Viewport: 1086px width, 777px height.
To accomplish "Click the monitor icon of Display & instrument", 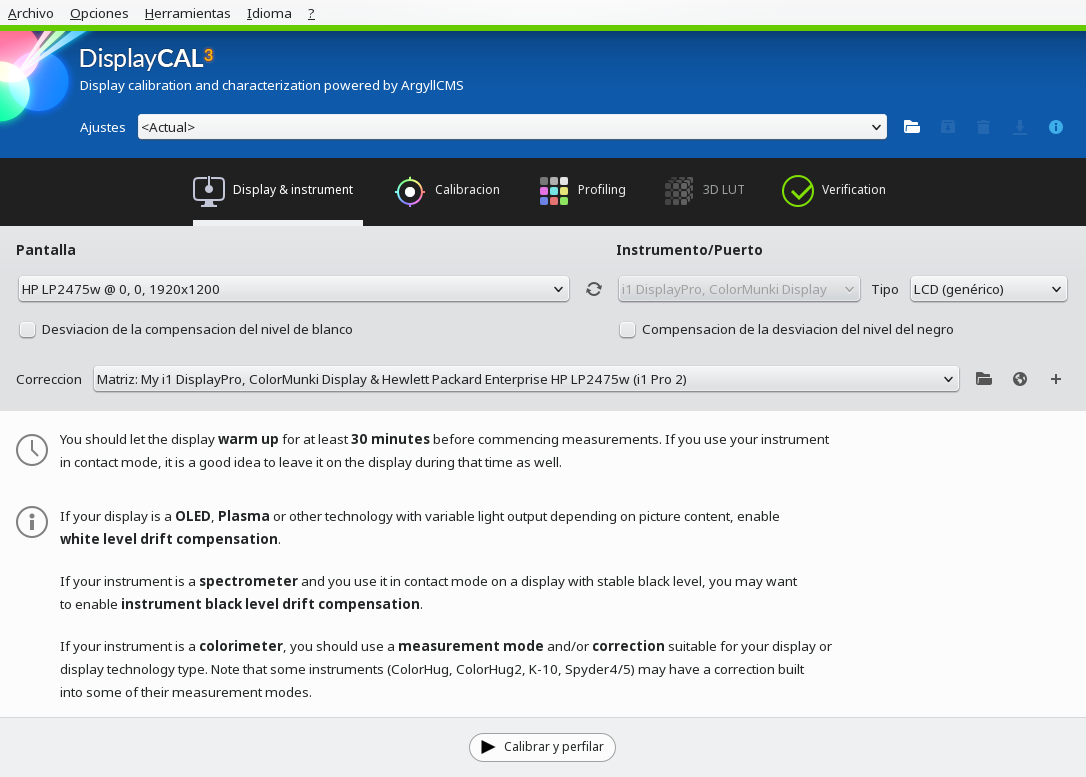I will (208, 191).
